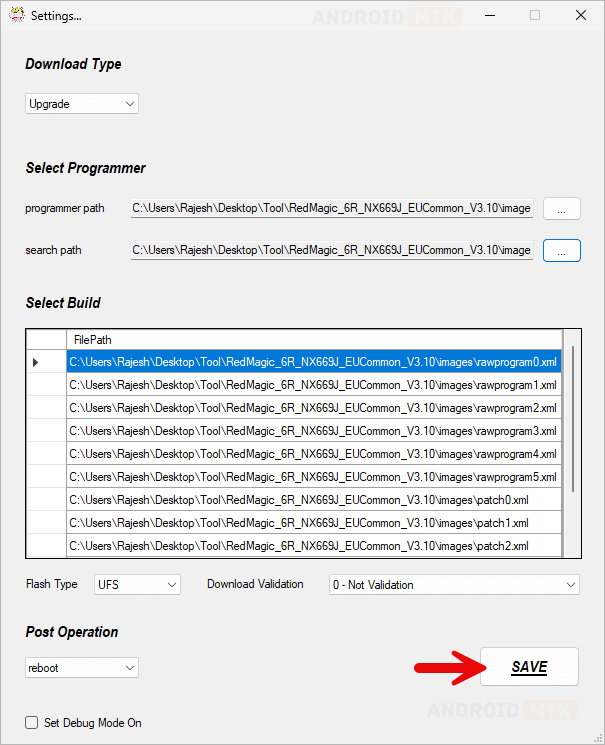Click the Settings window app icon
Viewport: 605px width, 745px height.
16,16
